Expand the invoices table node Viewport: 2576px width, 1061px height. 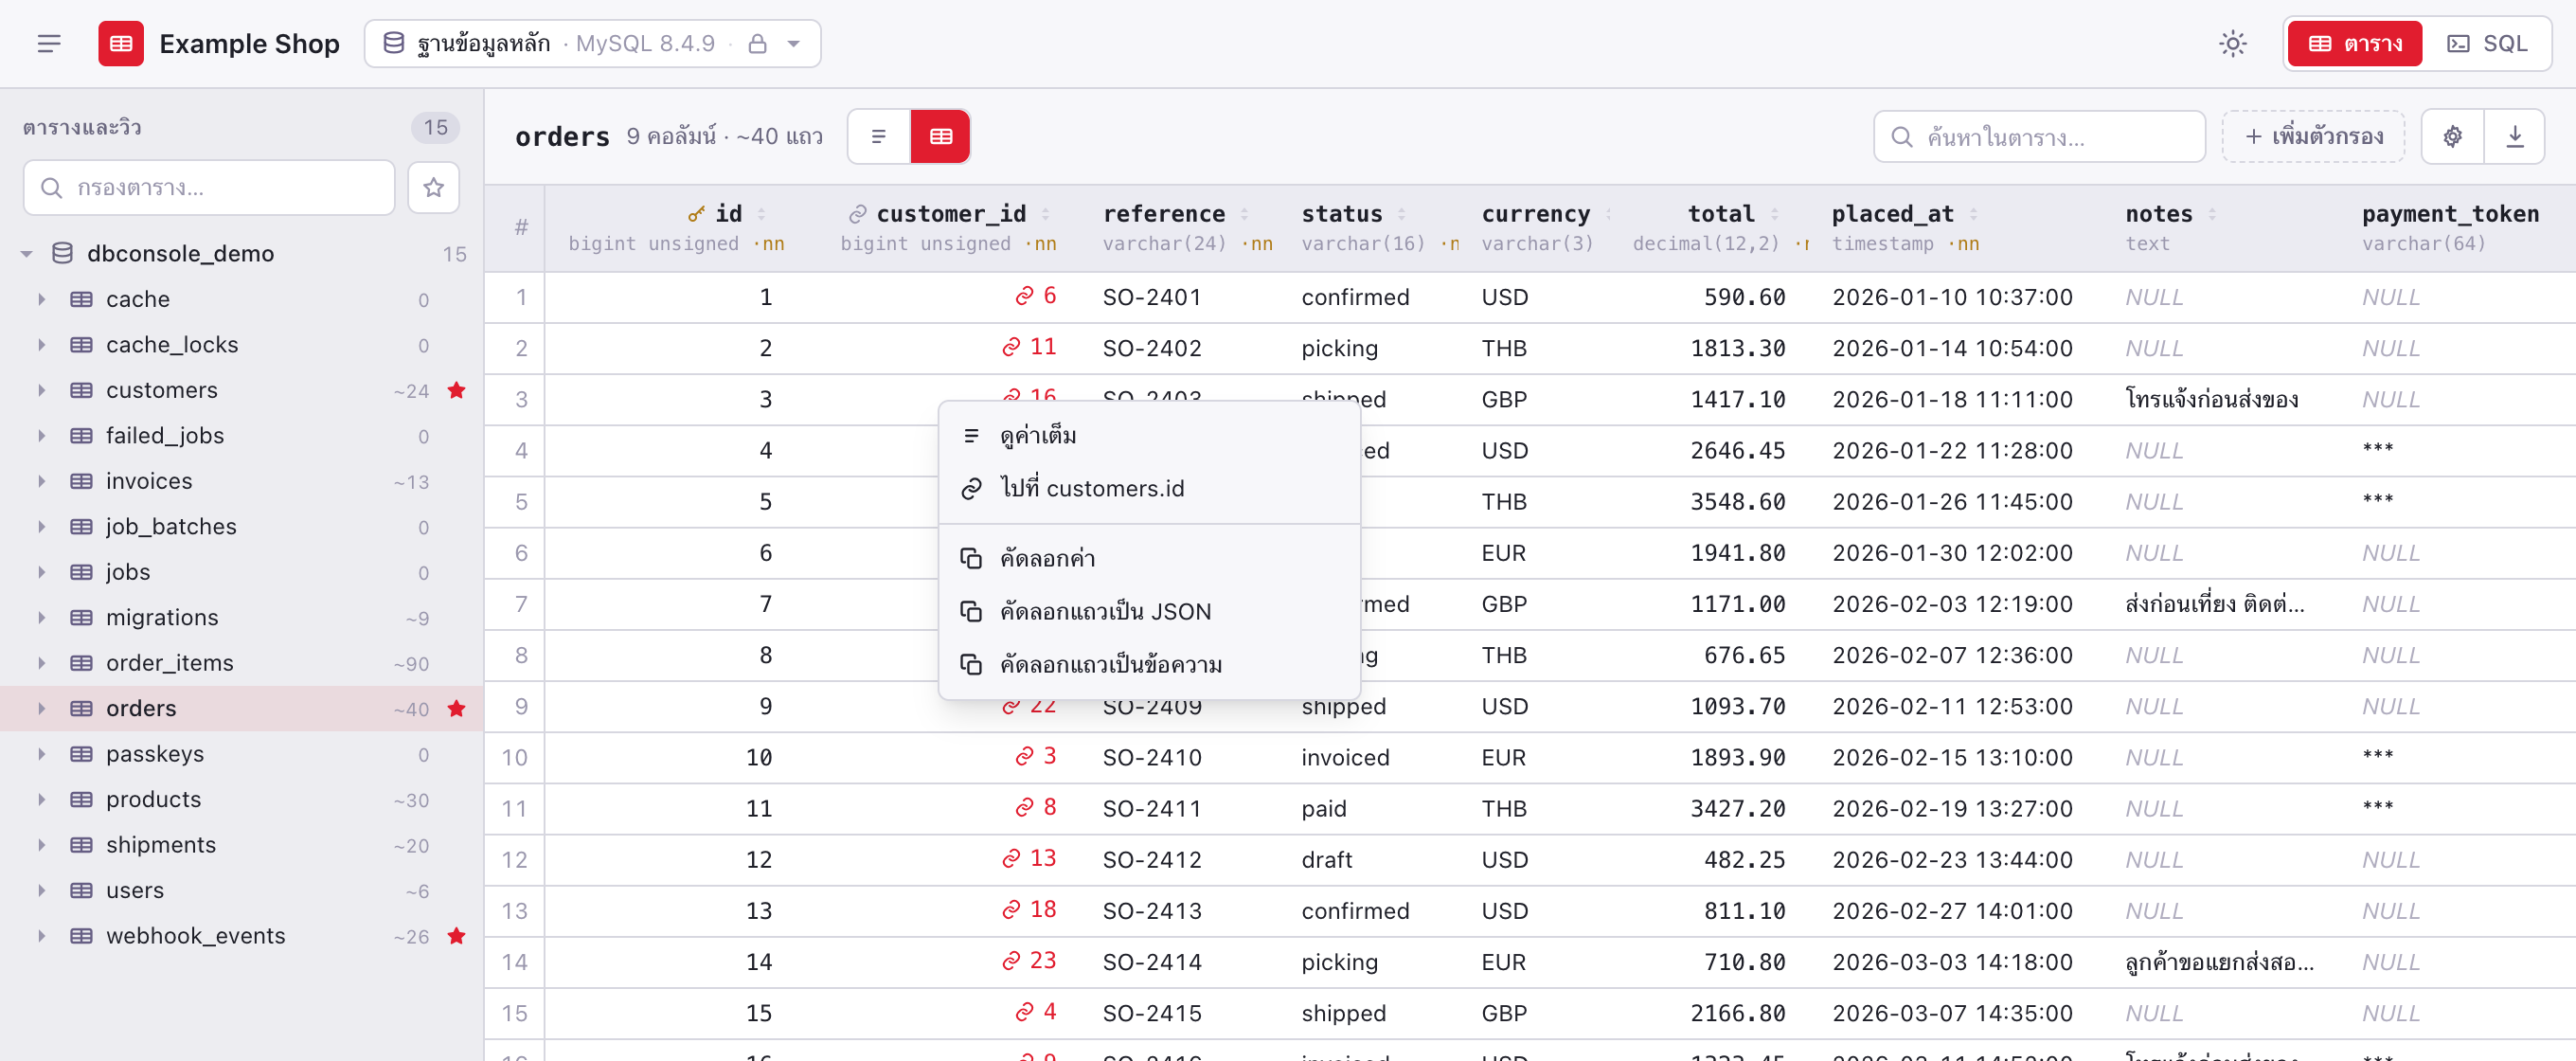41,481
